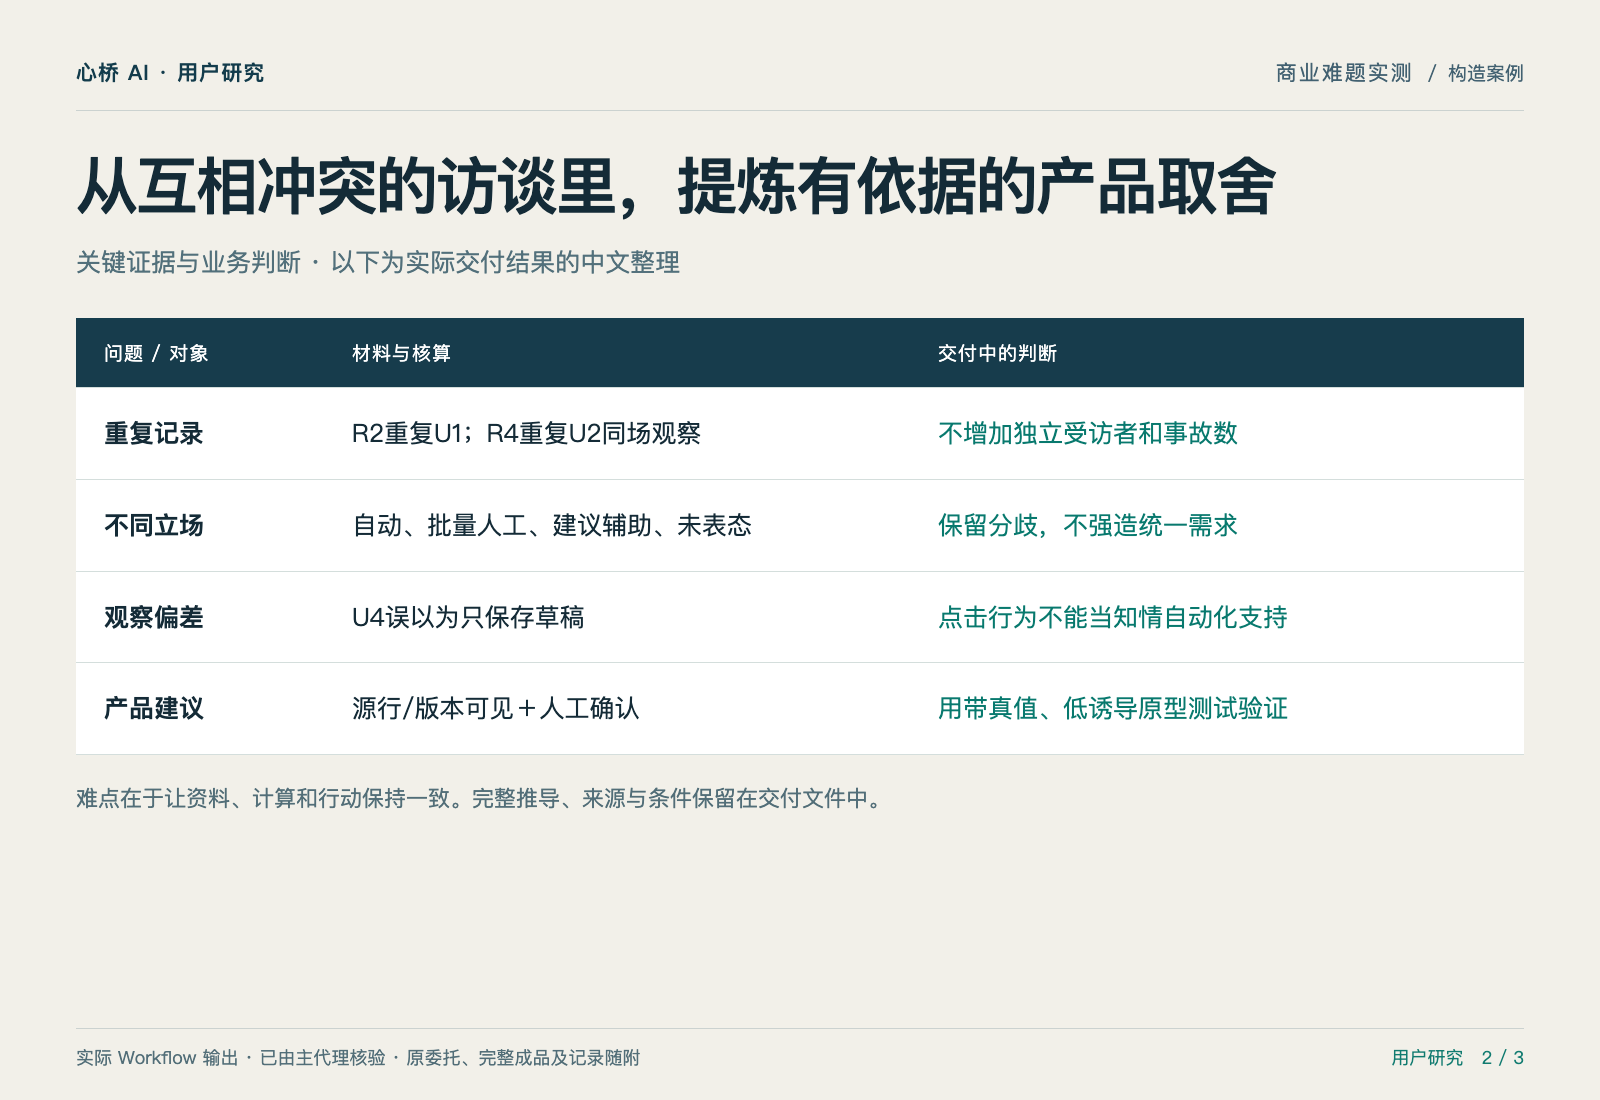The width and height of the screenshot is (1600, 1100).
Task: Click the 产品建议 row label
Action: tap(154, 708)
